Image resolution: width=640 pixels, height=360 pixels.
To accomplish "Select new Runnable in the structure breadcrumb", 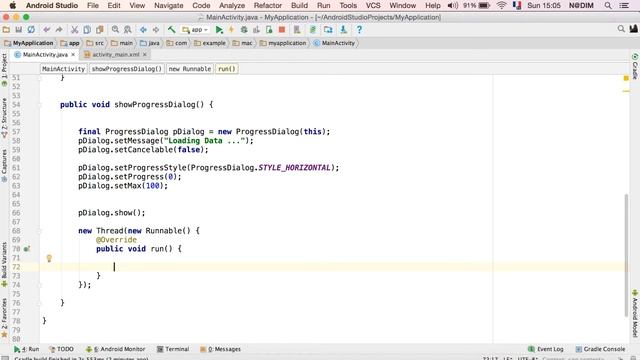I will [x=190, y=69].
